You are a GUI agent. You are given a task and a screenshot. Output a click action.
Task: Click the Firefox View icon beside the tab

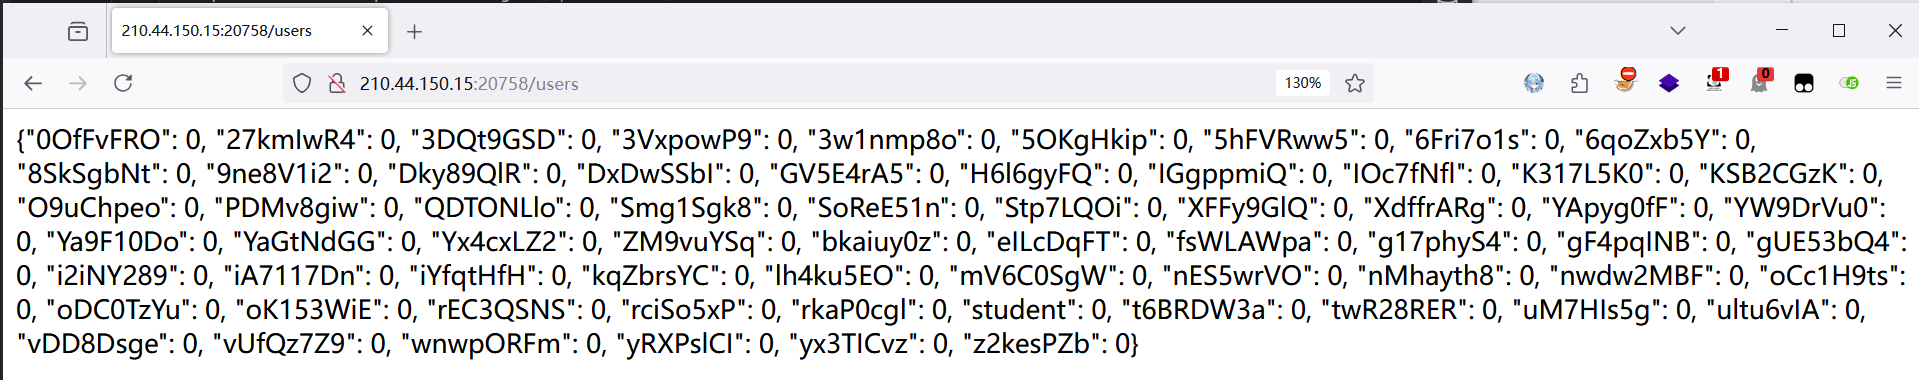[x=78, y=31]
